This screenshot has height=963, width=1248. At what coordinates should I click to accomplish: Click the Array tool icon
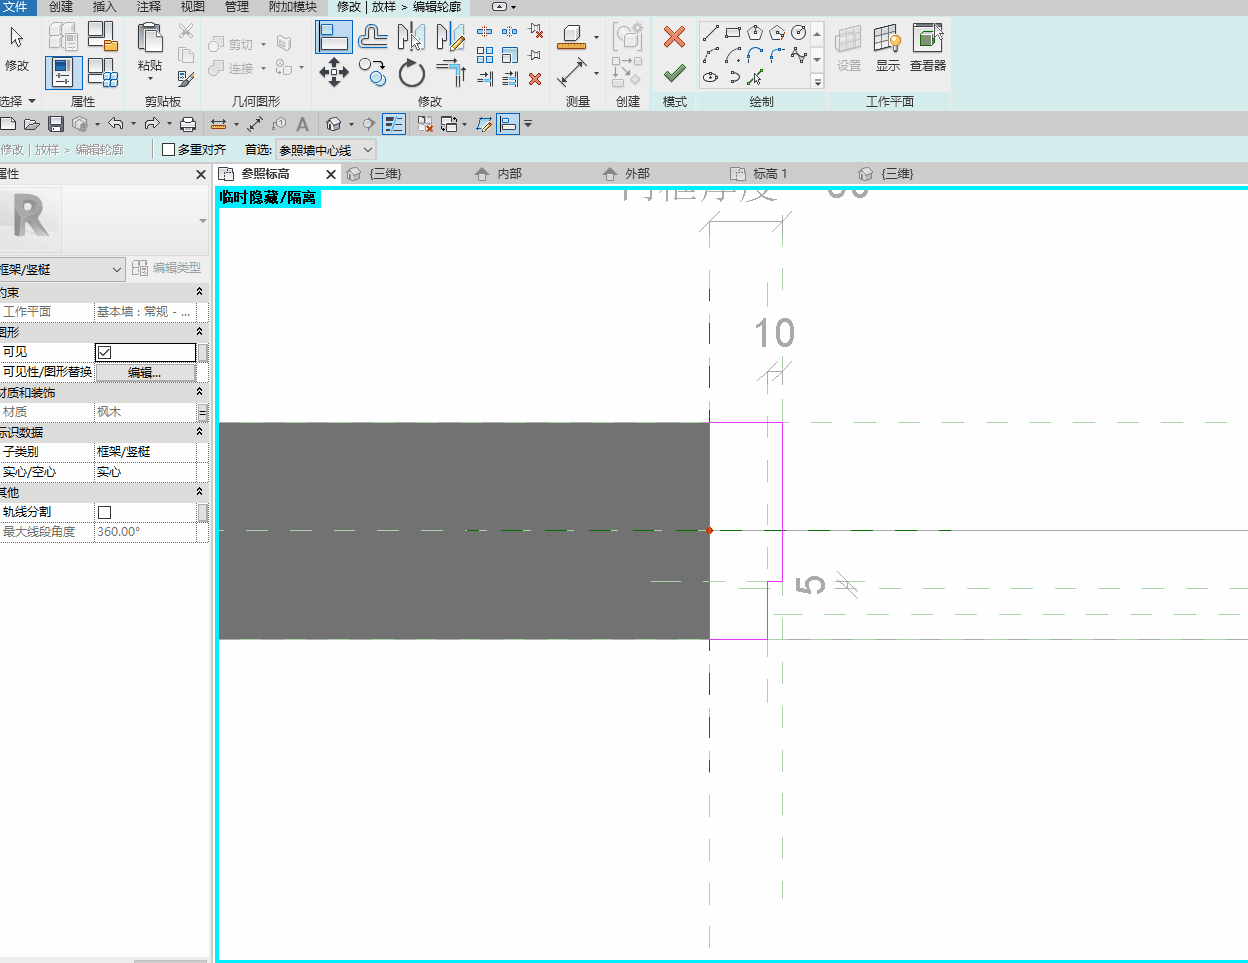click(x=485, y=55)
